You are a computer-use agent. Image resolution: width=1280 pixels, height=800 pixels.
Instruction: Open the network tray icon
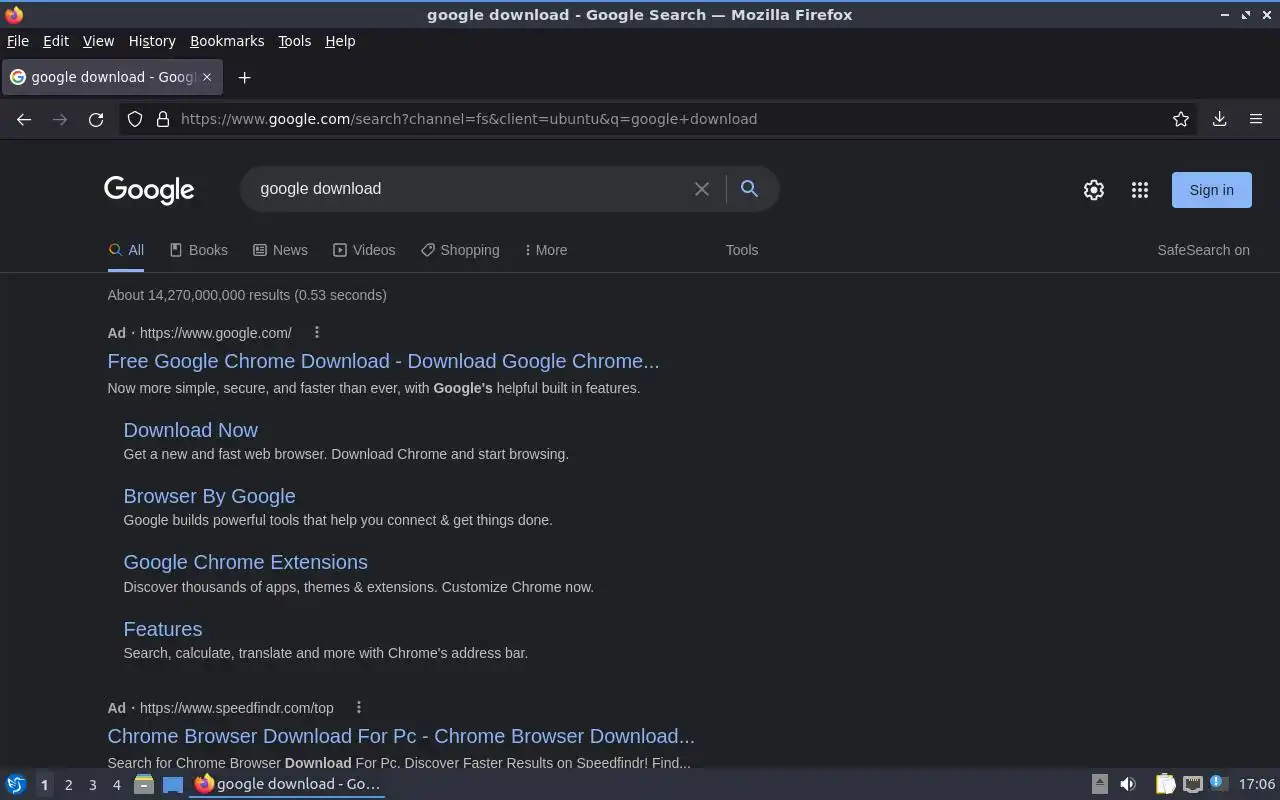1192,784
